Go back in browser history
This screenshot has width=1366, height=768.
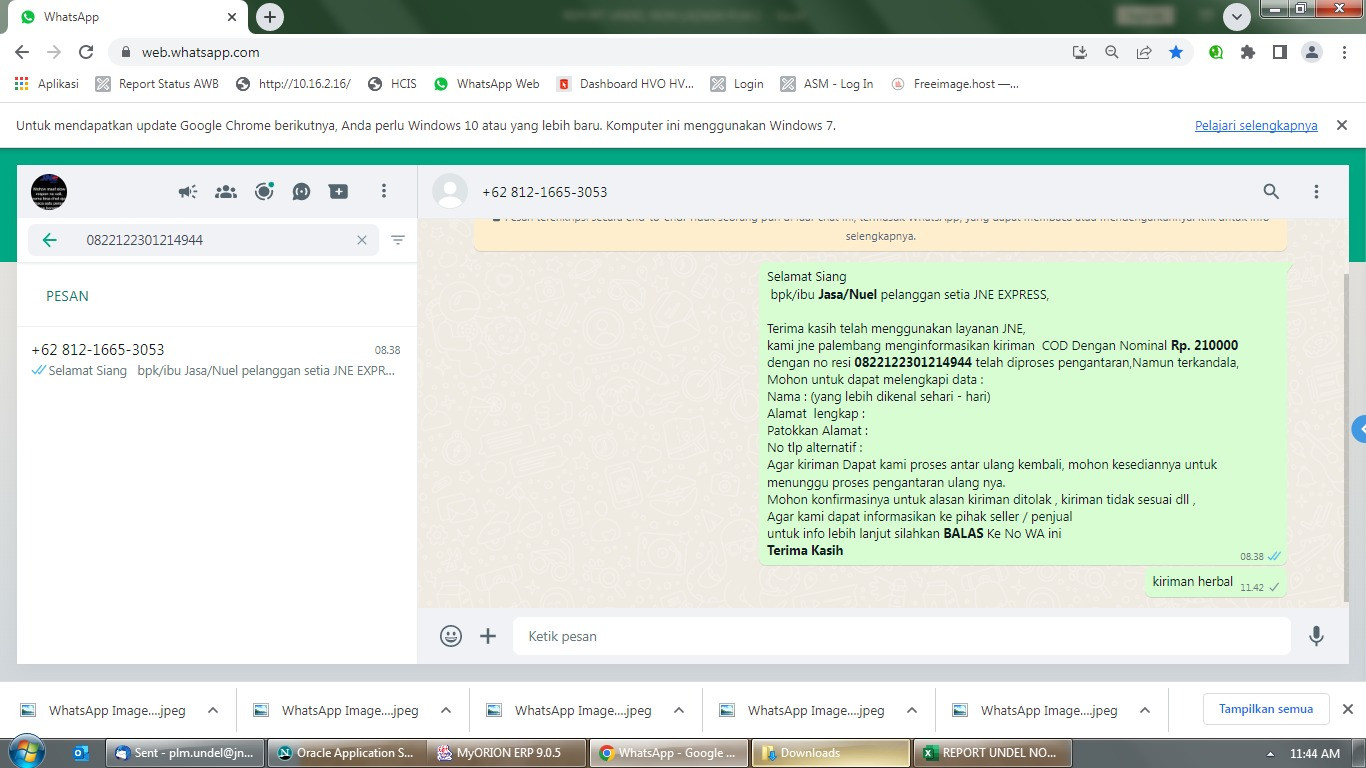point(22,52)
